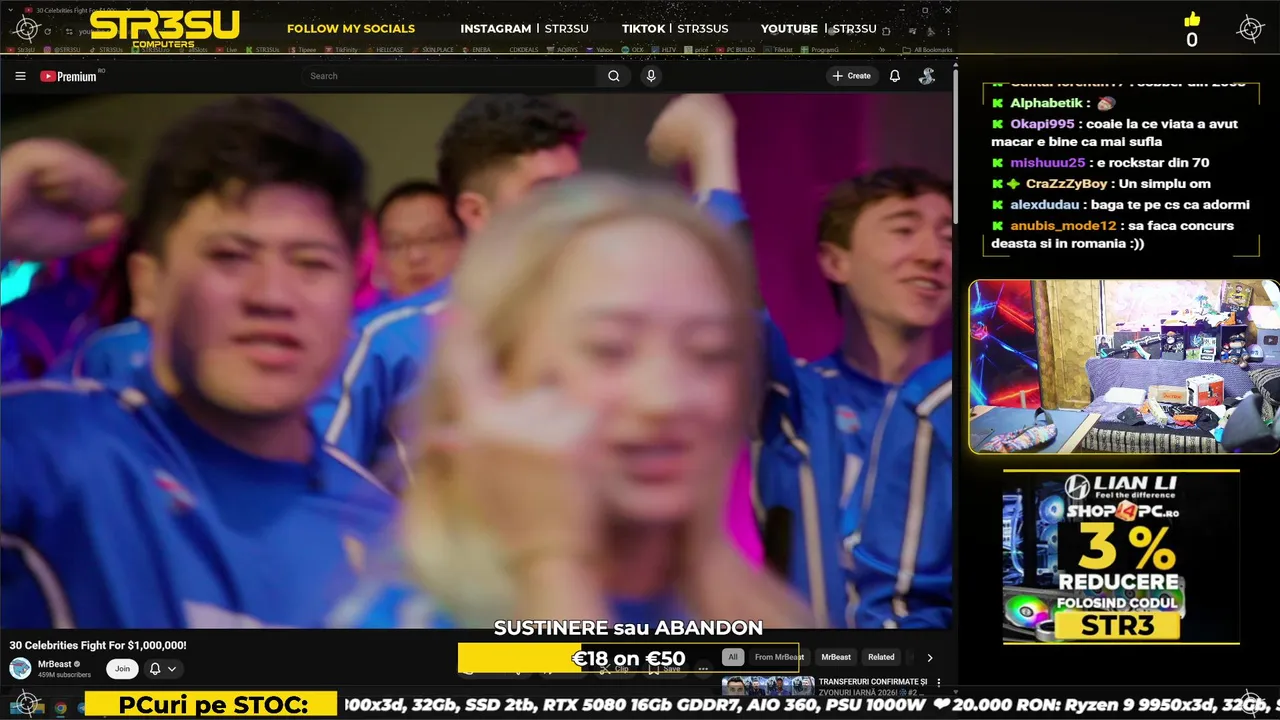
Task: Click chat username anubis_mode12
Action: point(1062,226)
